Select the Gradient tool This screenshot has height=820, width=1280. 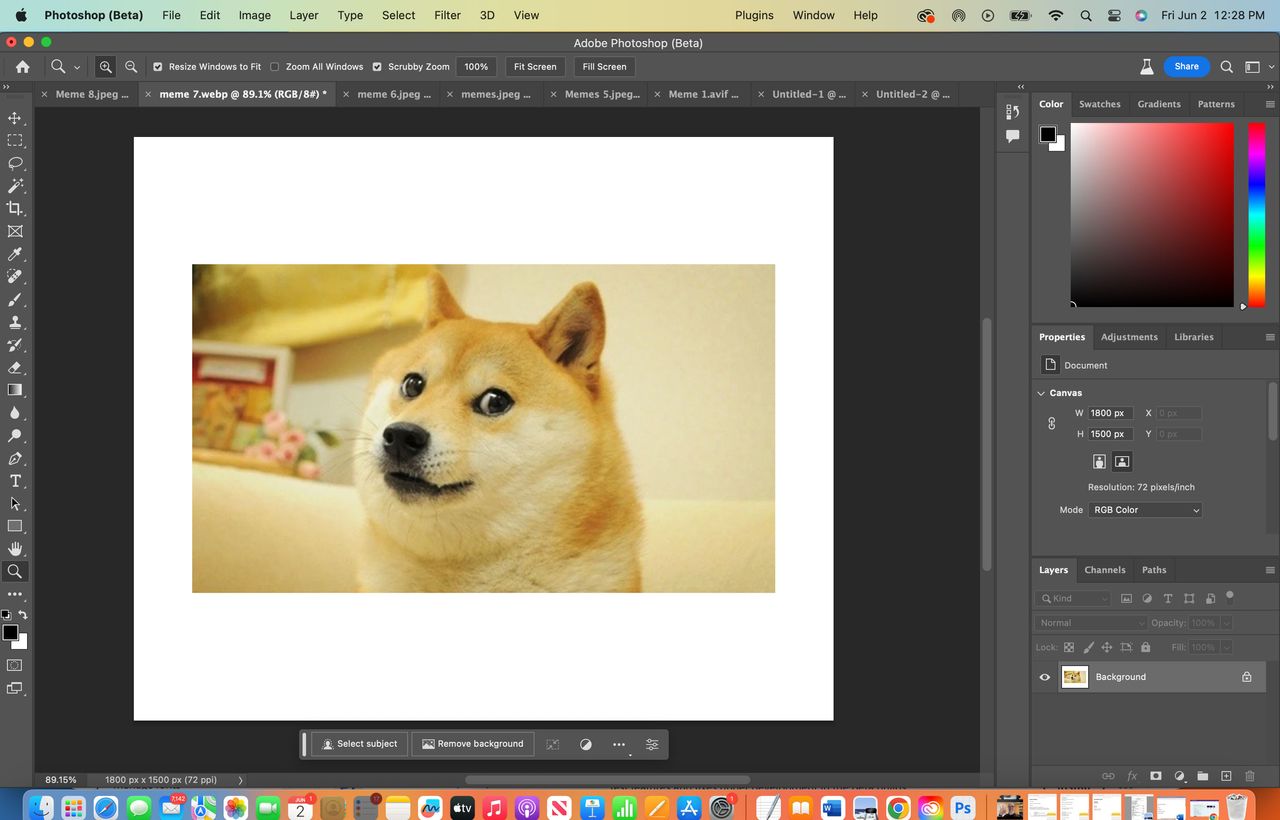pyautogui.click(x=15, y=390)
